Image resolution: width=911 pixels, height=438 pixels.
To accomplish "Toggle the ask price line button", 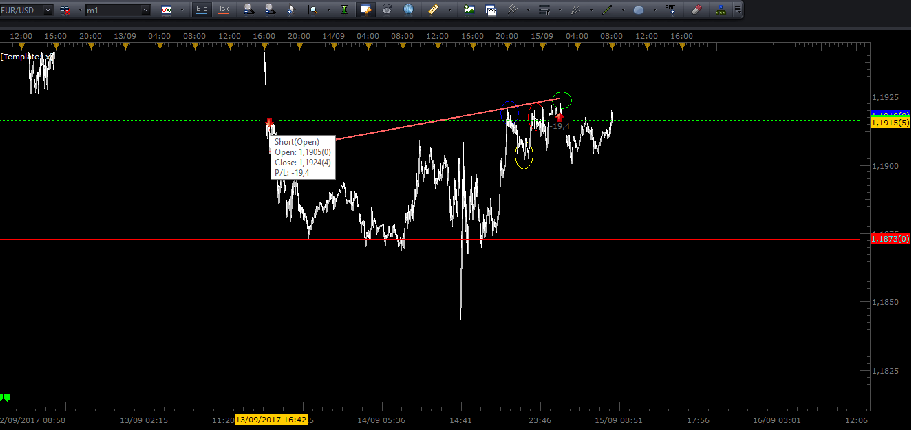I will click(223, 9).
